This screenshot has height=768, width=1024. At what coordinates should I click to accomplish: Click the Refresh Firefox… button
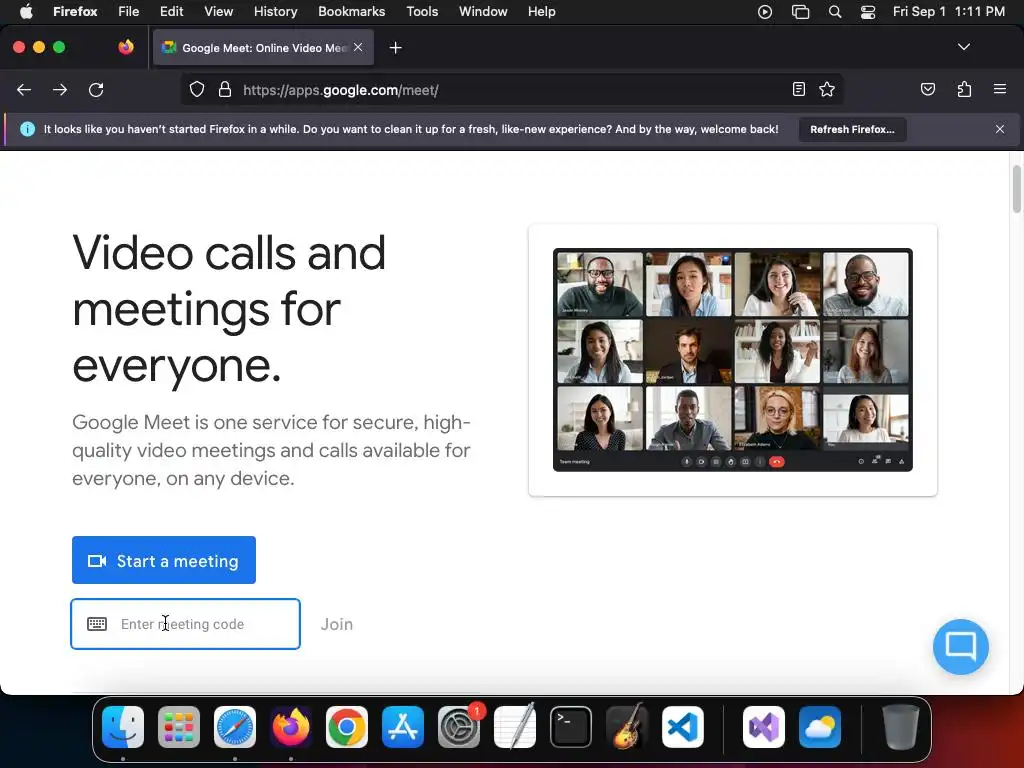[x=852, y=129]
